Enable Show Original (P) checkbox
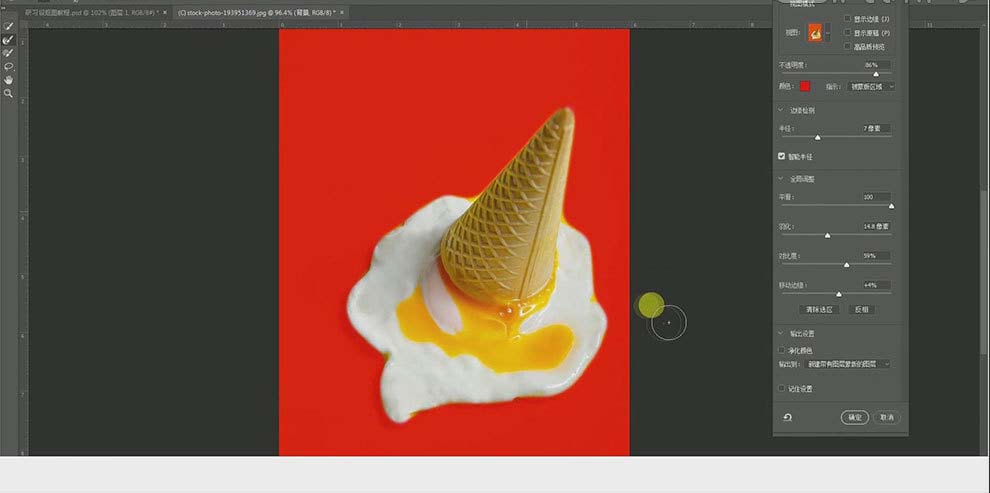Screen dimensions: 990x493 [x=849, y=33]
